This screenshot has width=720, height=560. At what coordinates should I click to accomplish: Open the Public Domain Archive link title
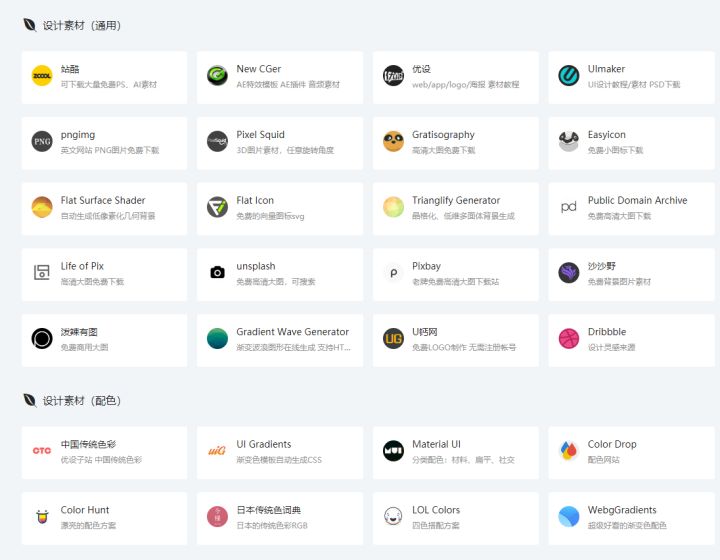coord(637,201)
